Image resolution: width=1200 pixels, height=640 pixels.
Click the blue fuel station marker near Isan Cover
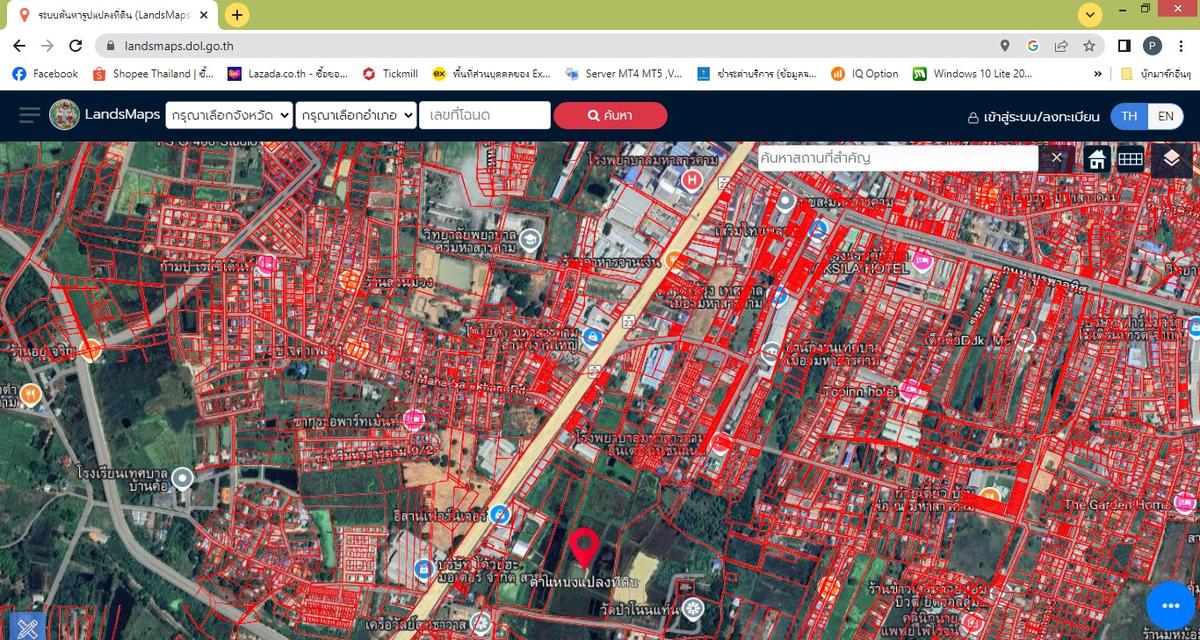point(501,515)
